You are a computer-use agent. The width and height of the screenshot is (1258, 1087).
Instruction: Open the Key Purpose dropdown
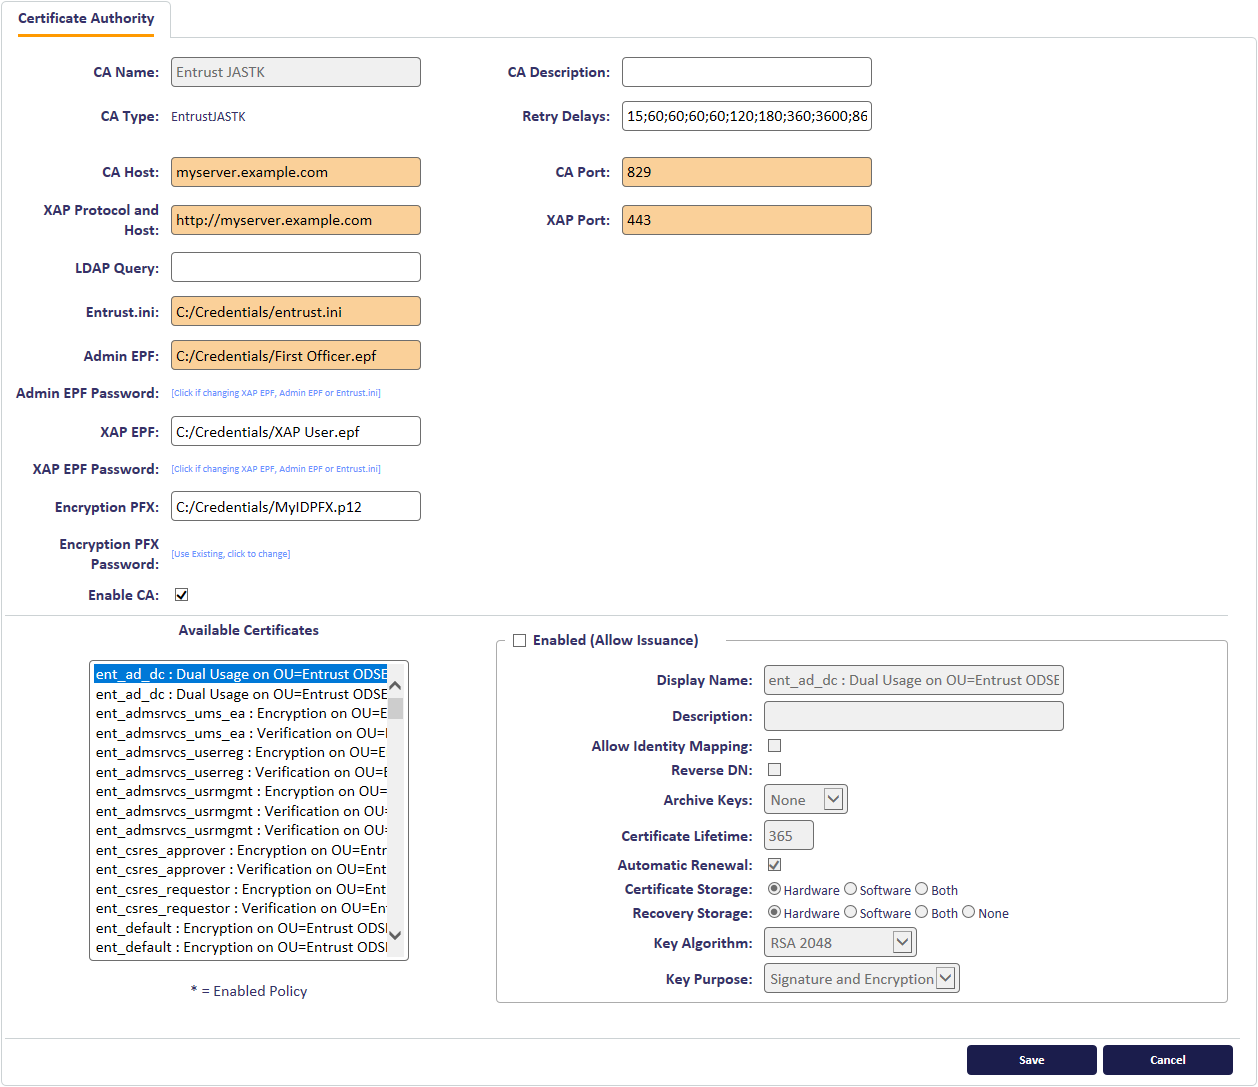pyautogui.click(x=862, y=978)
